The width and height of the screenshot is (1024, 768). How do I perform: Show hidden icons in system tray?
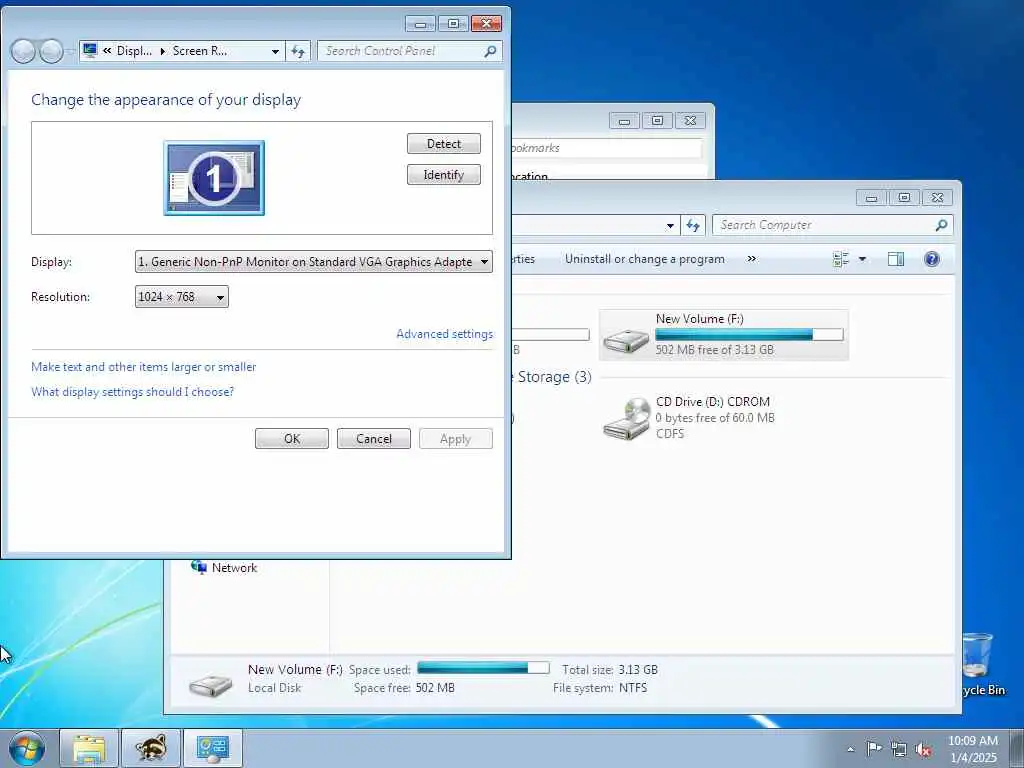(850, 749)
